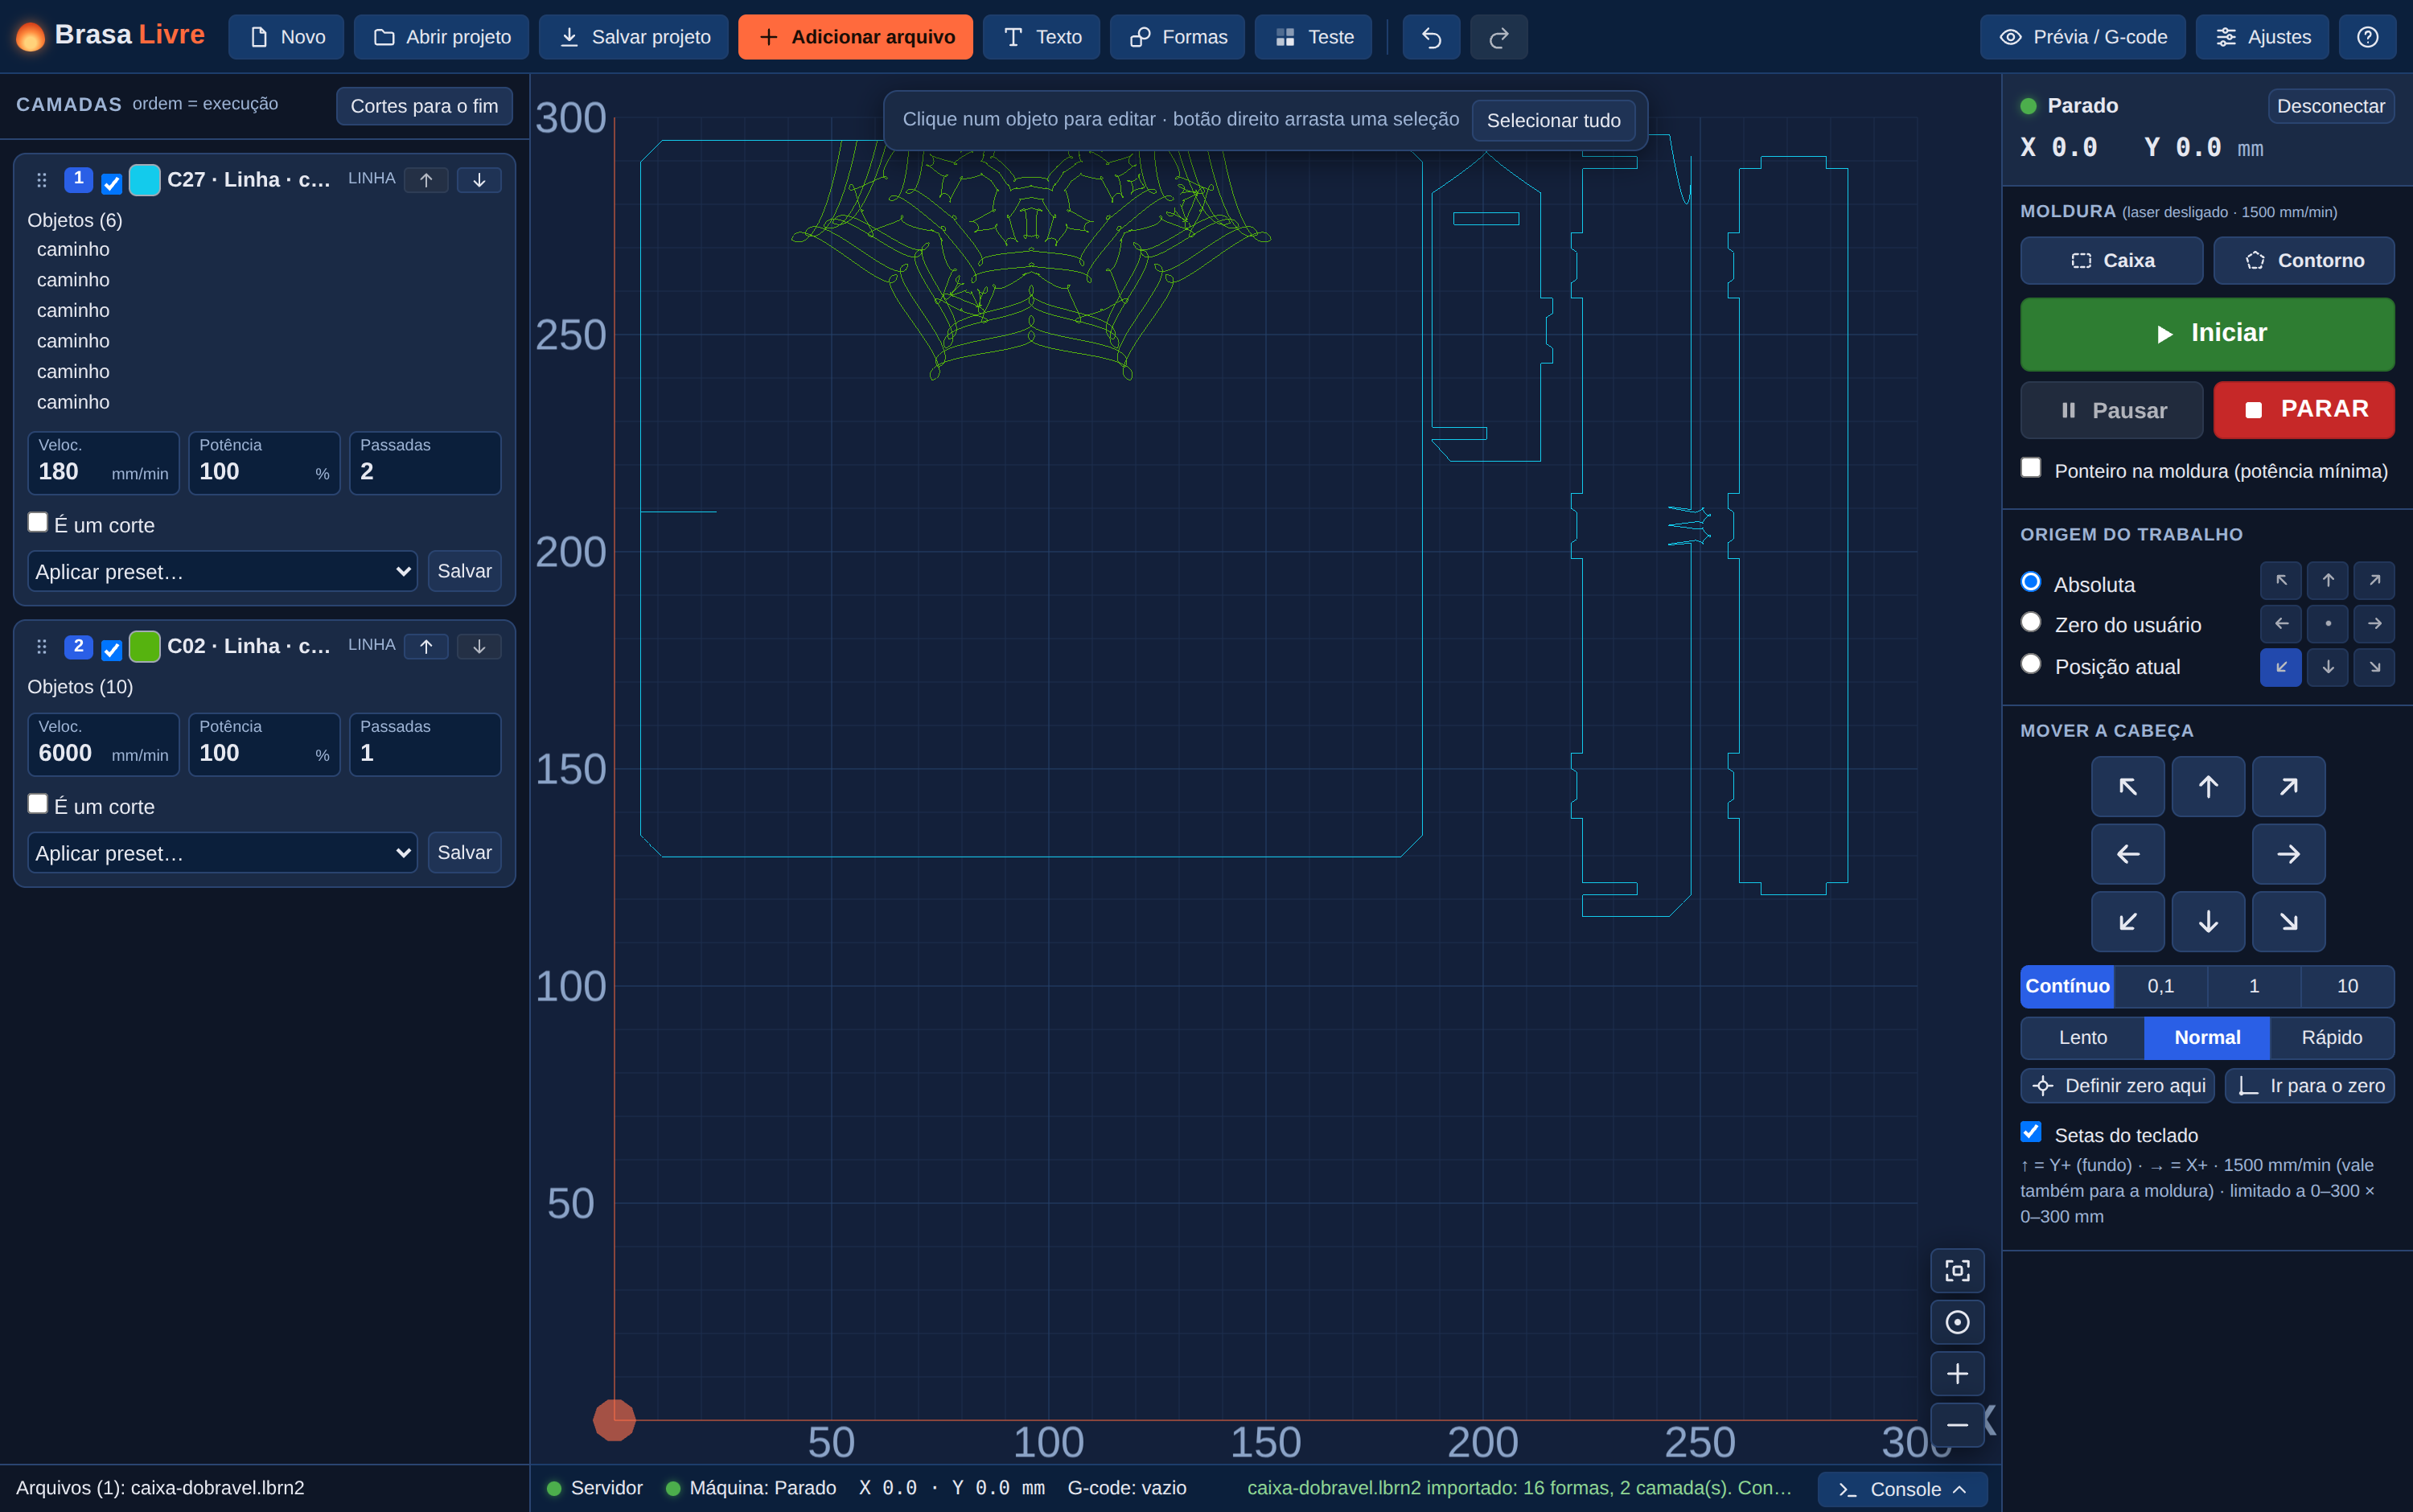This screenshot has height=1512, width=2413.
Task: Uncheck visibility checkbox for layer C27
Action: point(111,183)
